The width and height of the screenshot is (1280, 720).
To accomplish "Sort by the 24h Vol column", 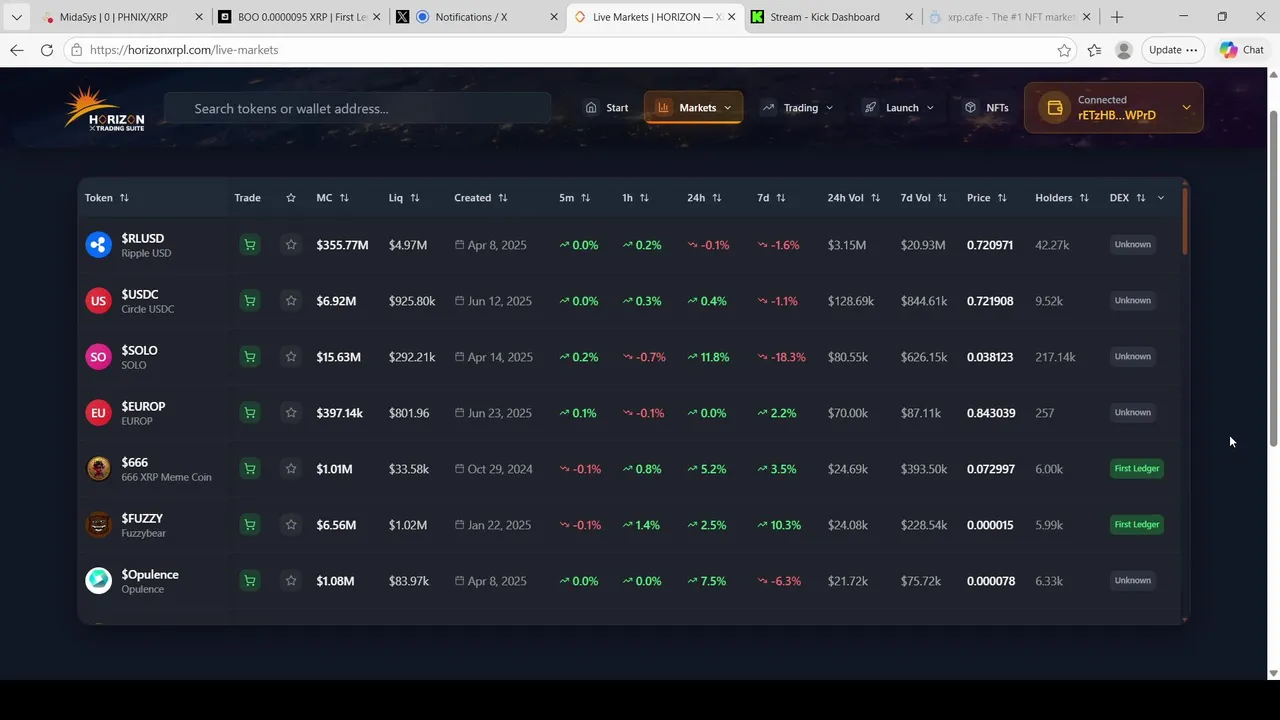I will (x=854, y=198).
